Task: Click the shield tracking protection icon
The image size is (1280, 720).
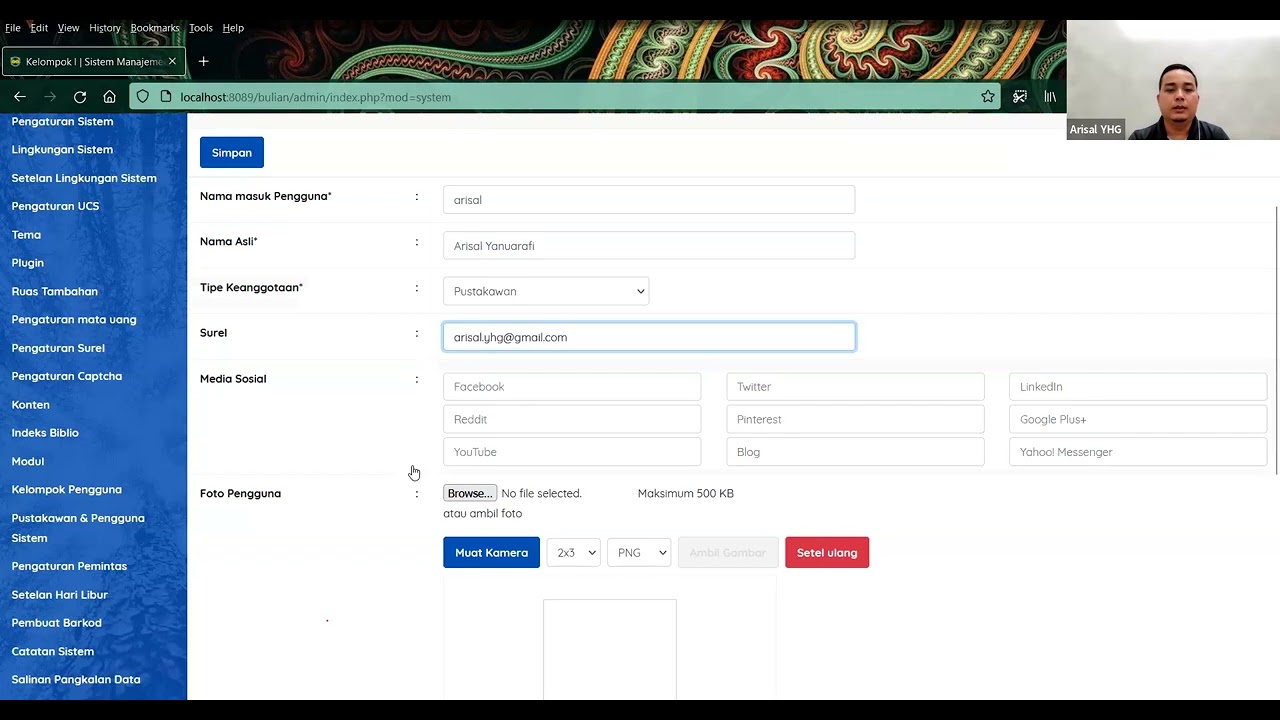Action: click(x=142, y=97)
